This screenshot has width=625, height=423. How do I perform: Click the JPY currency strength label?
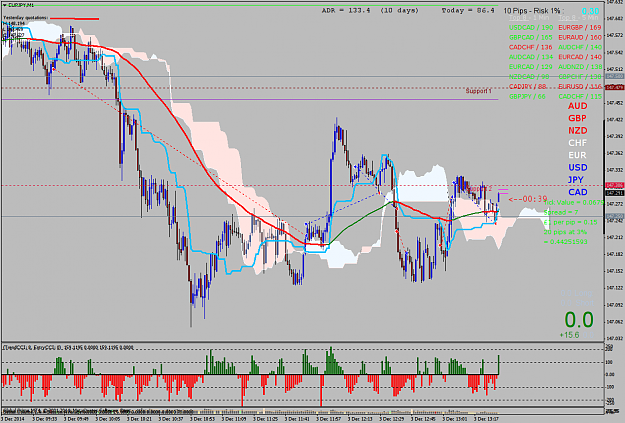tap(576, 180)
